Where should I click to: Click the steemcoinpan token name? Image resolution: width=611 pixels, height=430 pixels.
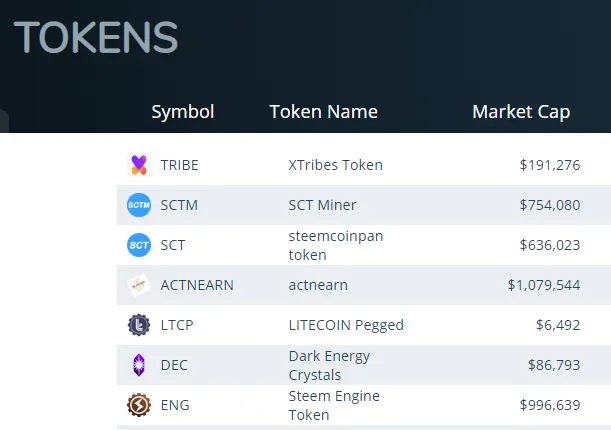coord(336,245)
